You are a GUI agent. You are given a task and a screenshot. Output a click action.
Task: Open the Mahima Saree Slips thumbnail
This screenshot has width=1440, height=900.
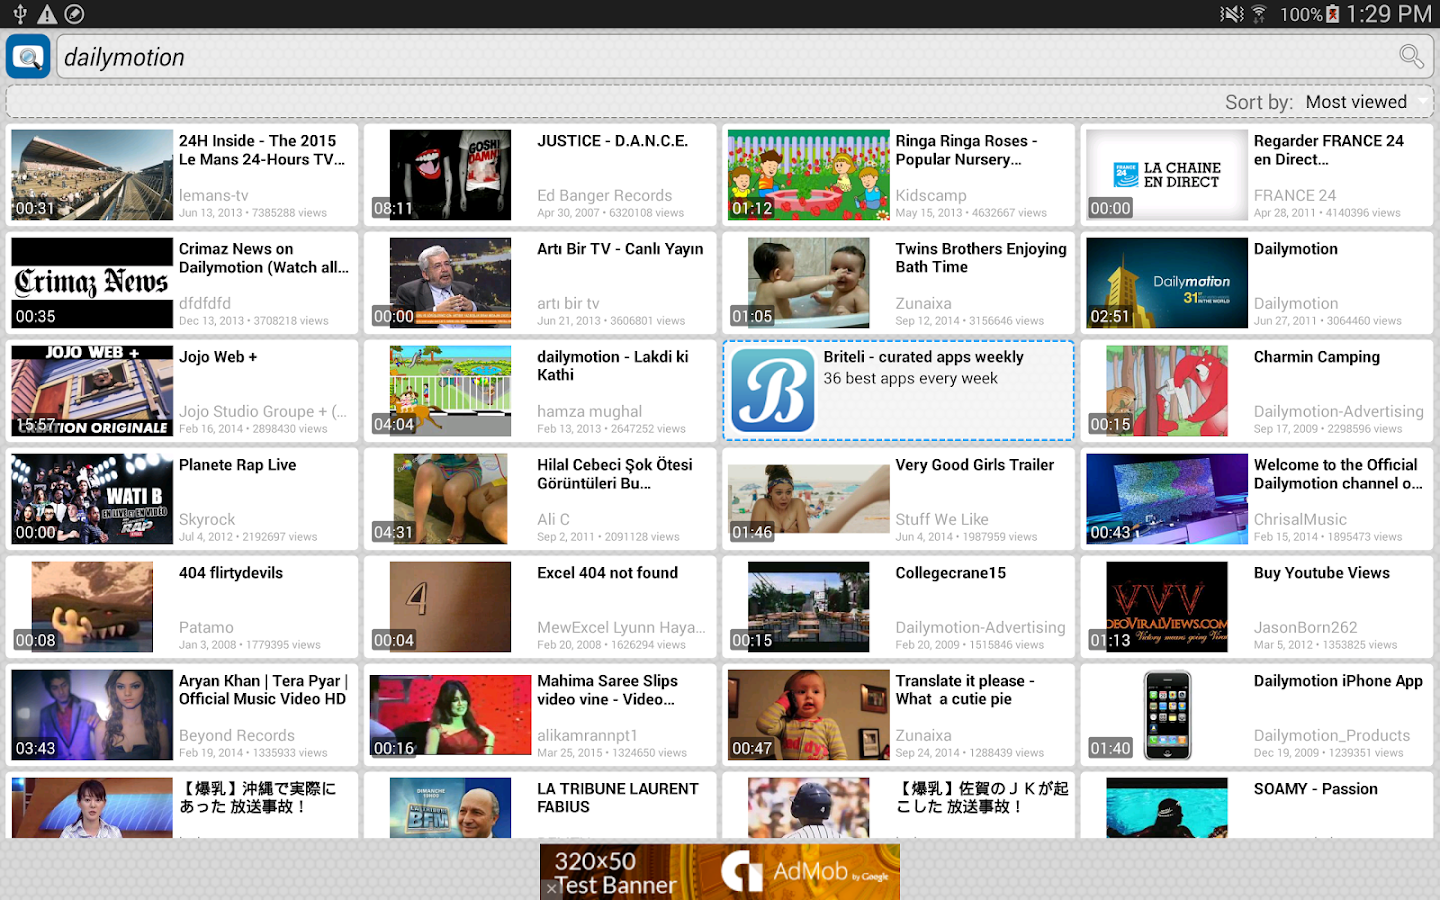450,715
